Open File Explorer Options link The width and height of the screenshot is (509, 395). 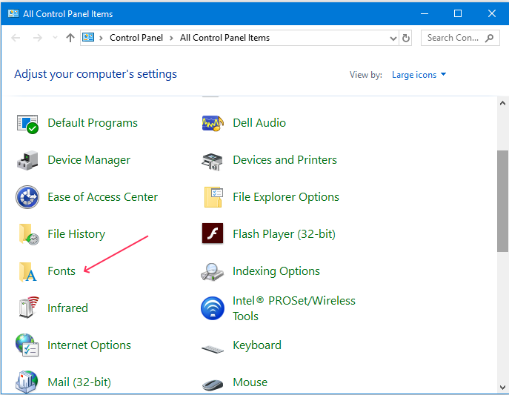pyautogui.click(x=286, y=197)
